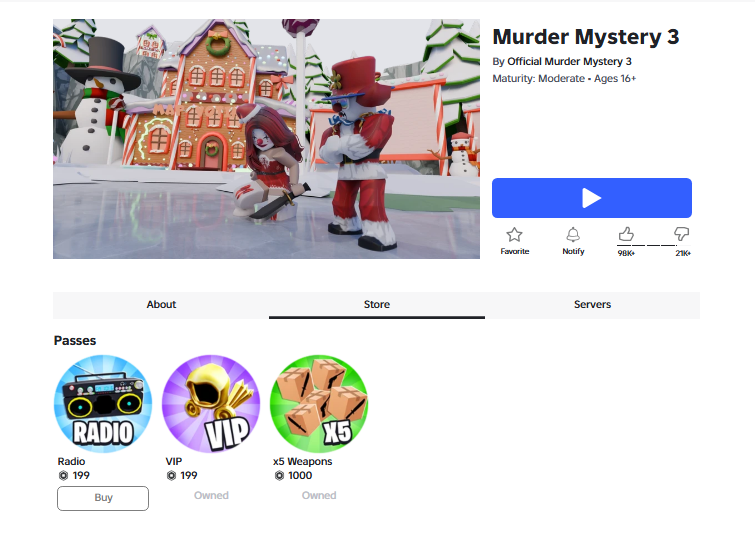Click the Robux icon beside 1000

[279, 476]
